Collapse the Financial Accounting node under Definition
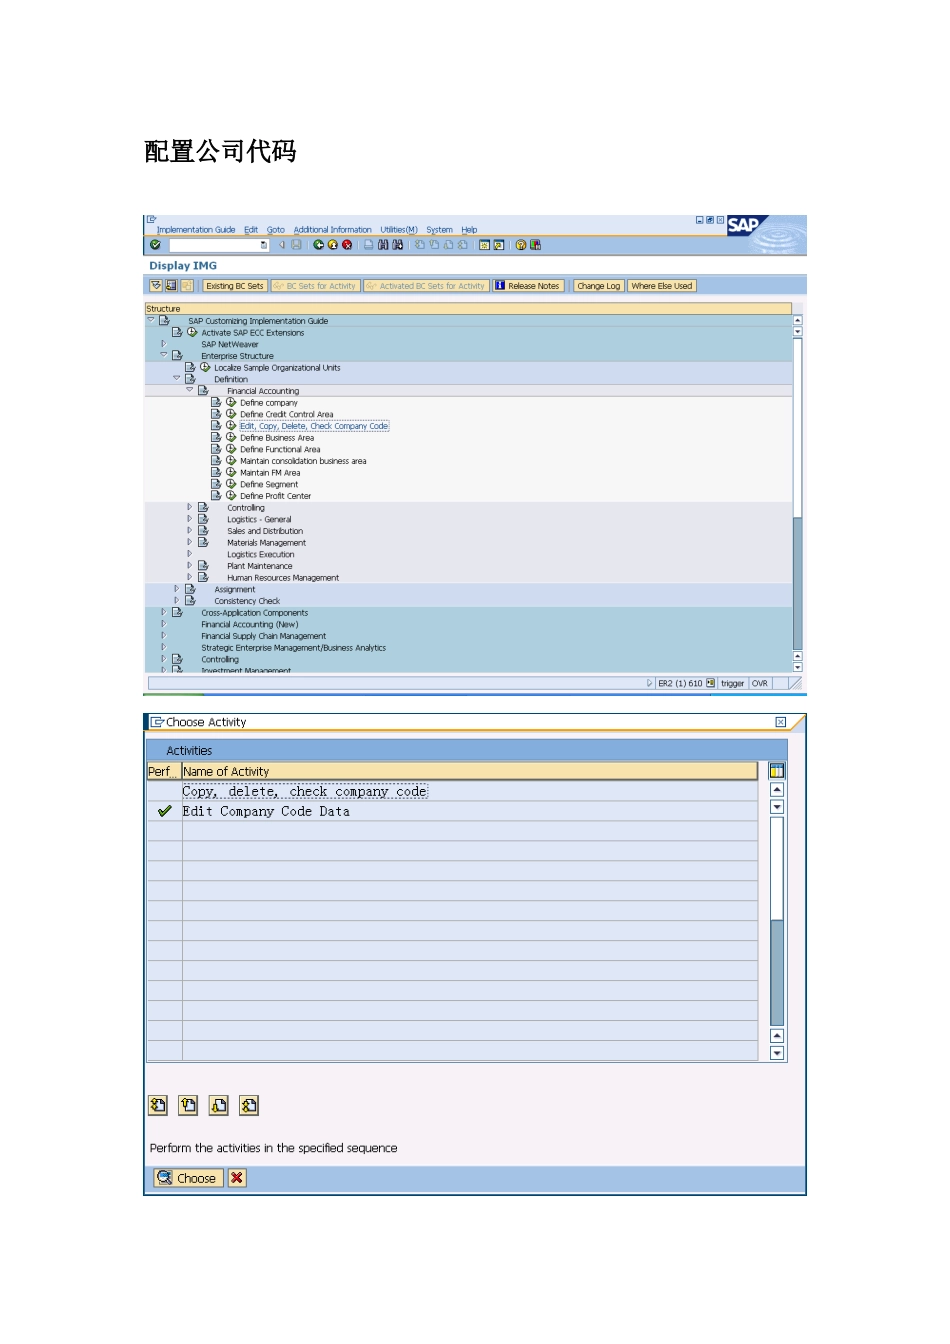 190,390
